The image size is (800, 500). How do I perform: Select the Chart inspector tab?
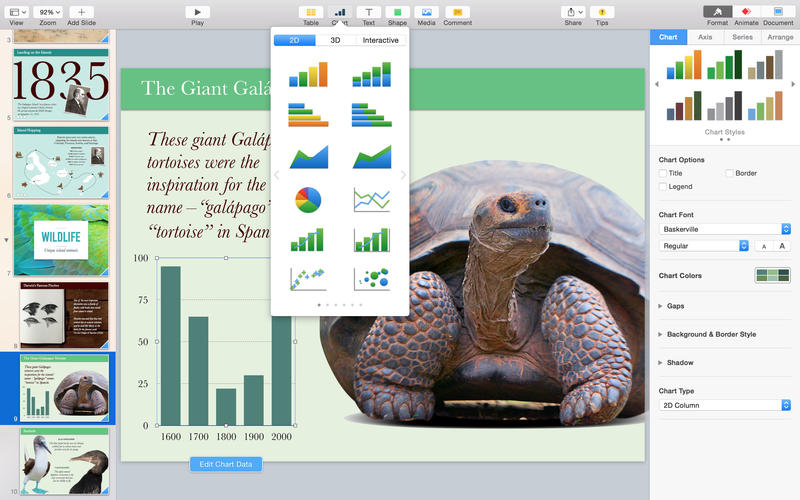(x=668, y=37)
